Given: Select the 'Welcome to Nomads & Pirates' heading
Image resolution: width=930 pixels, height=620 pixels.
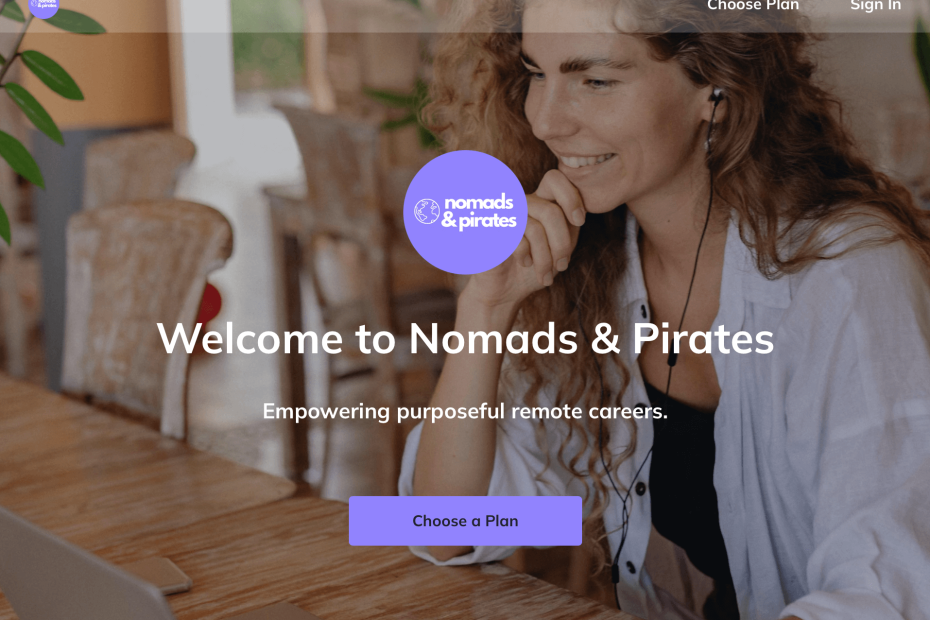Looking at the screenshot, I should point(465,339).
